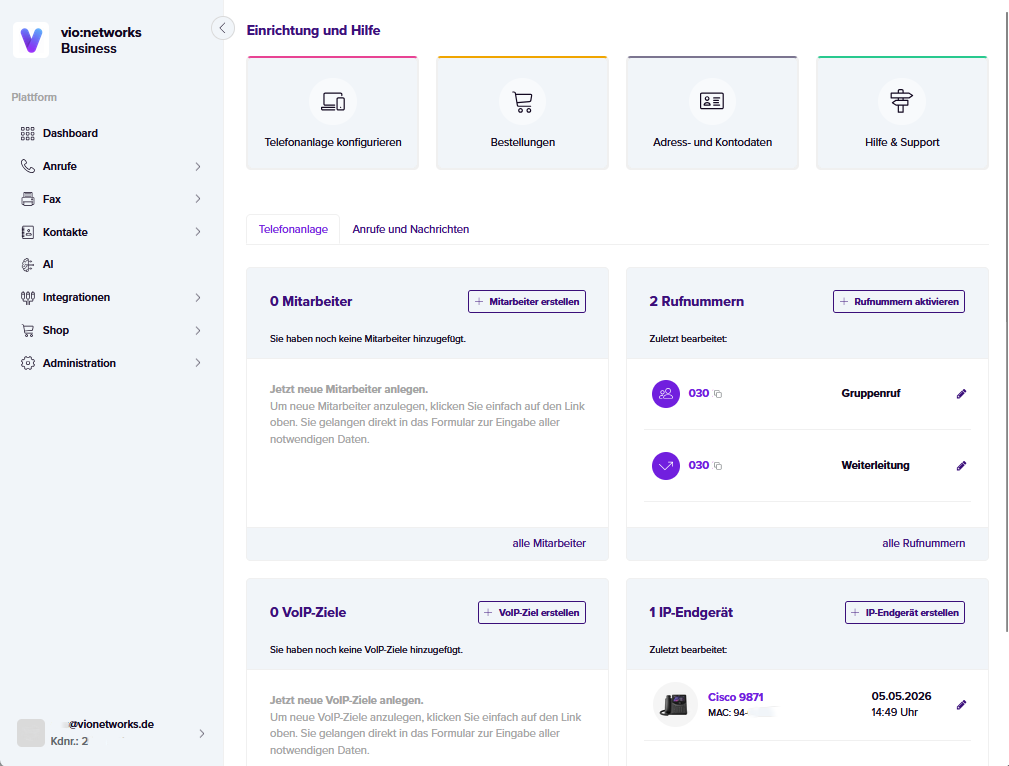
Task: Click the user avatar at the bottom left
Action: click(x=31, y=733)
